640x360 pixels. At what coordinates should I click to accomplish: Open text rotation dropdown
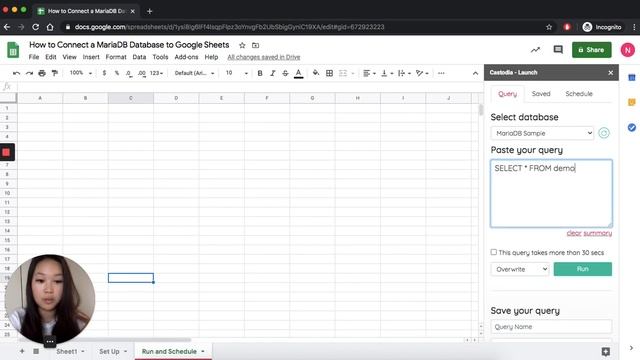tap(422, 73)
